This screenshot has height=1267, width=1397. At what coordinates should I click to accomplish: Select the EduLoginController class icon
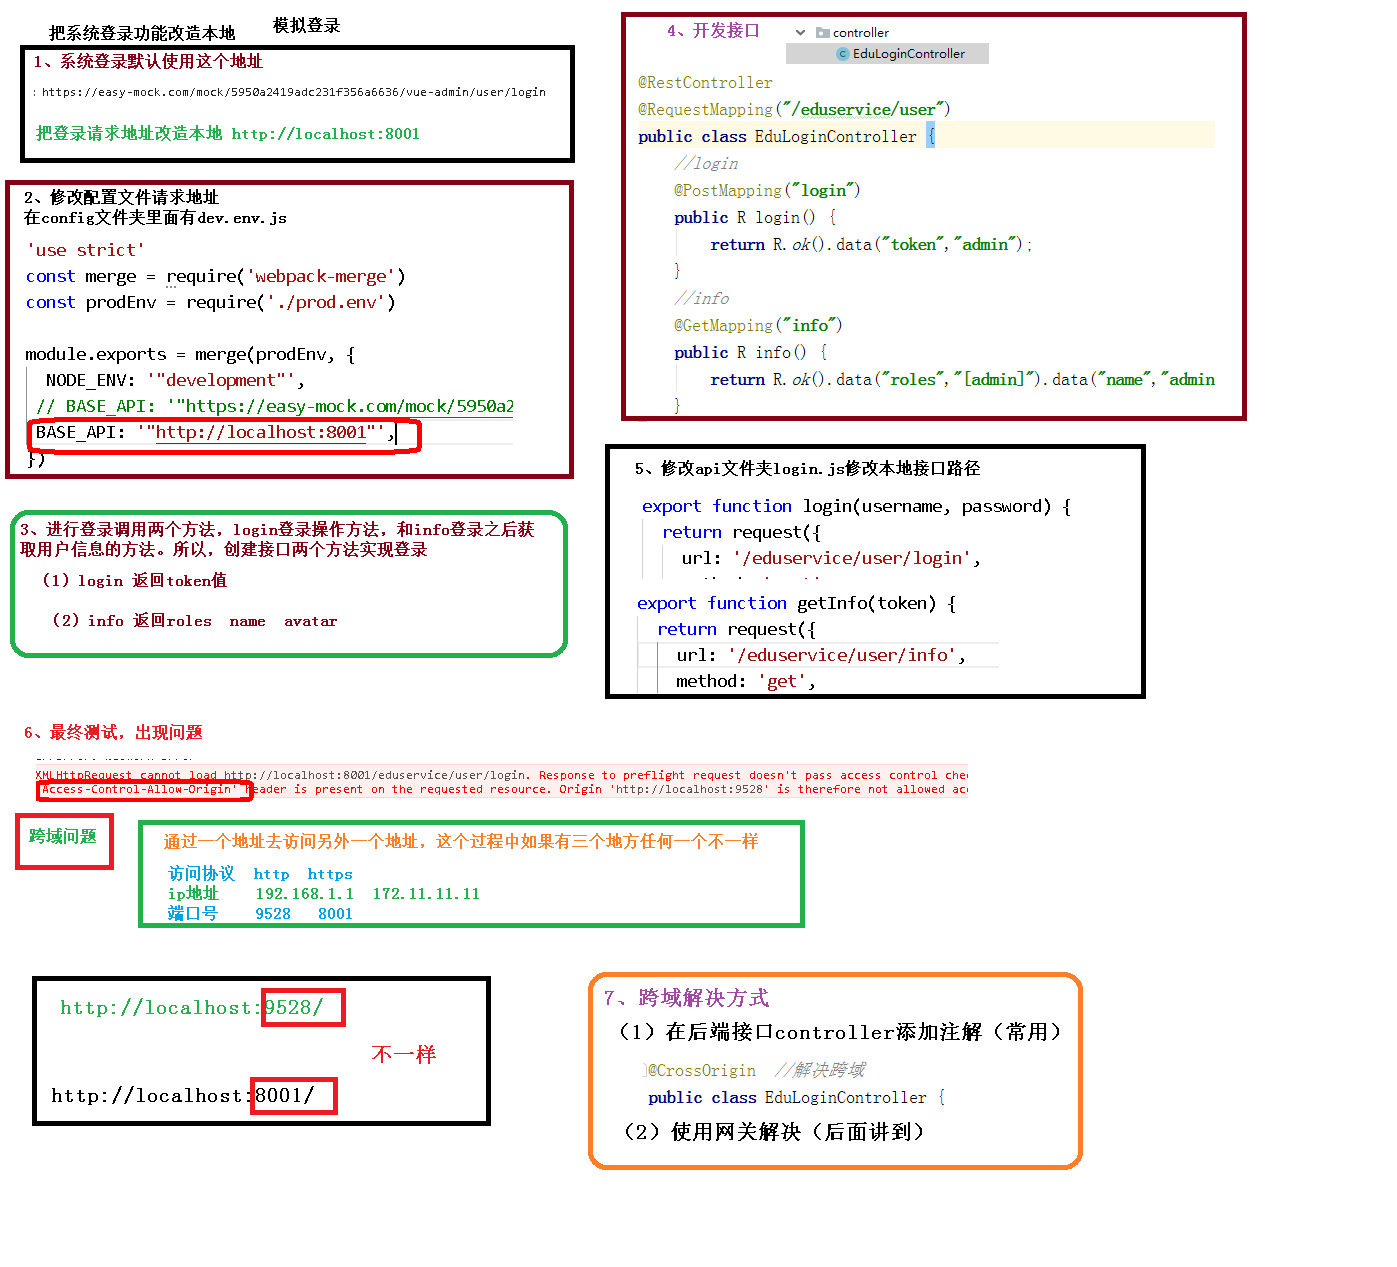pos(843,54)
